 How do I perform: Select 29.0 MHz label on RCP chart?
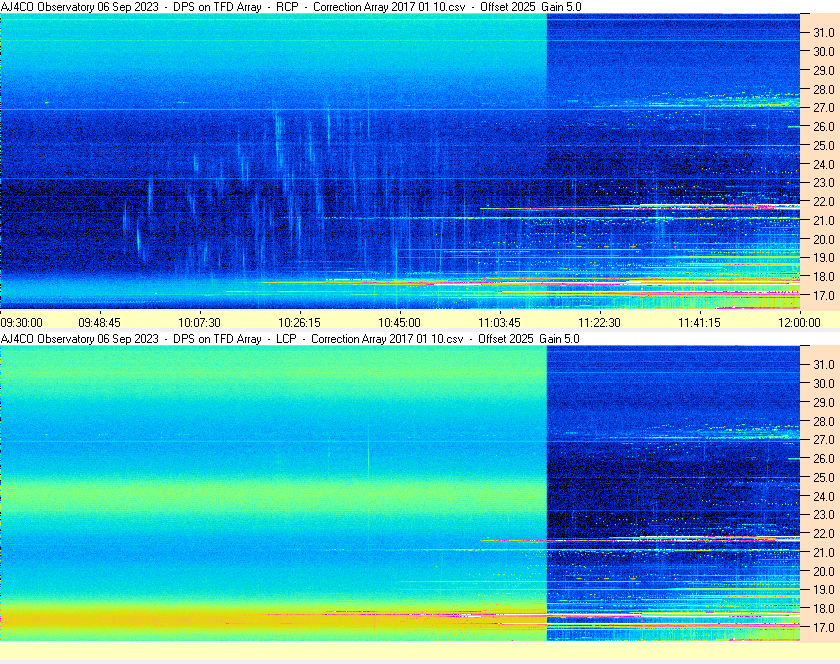(x=824, y=70)
